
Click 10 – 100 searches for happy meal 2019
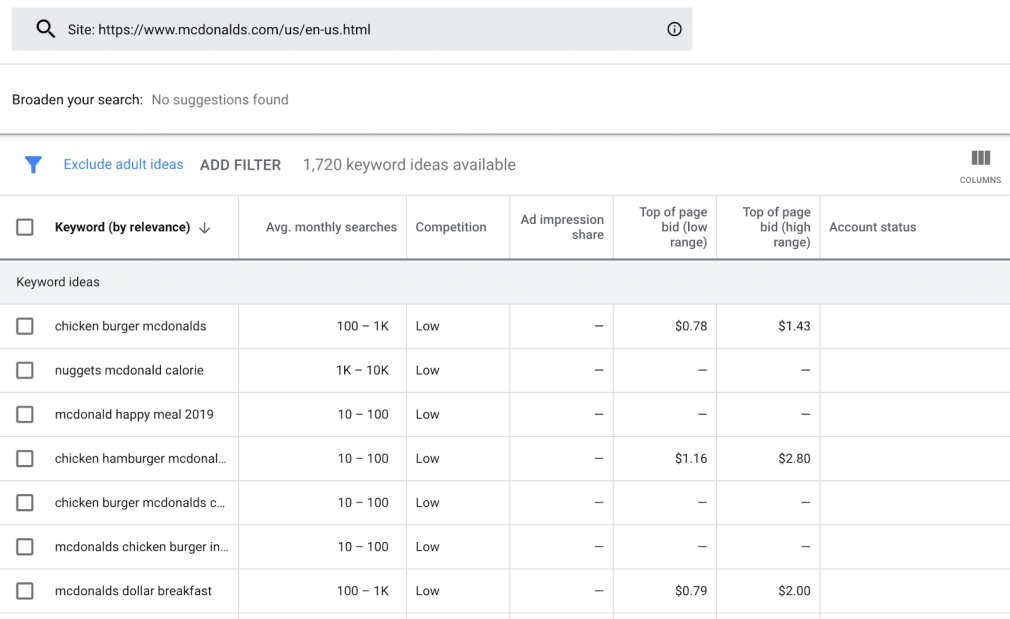(x=363, y=414)
